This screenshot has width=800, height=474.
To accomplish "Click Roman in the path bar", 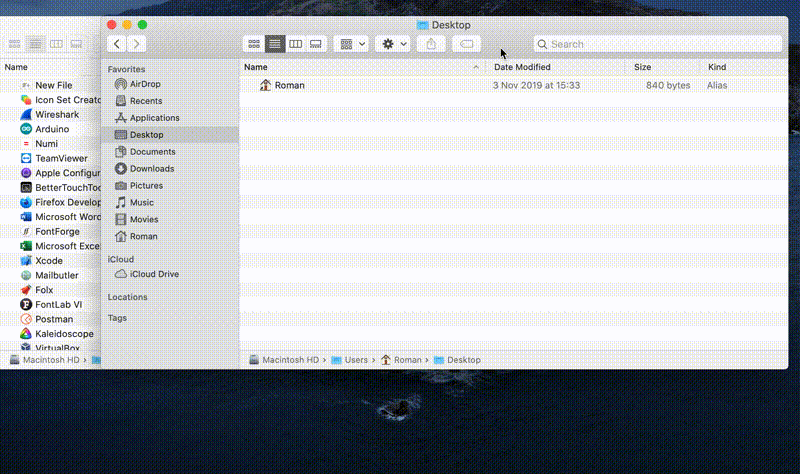I will click(402, 360).
